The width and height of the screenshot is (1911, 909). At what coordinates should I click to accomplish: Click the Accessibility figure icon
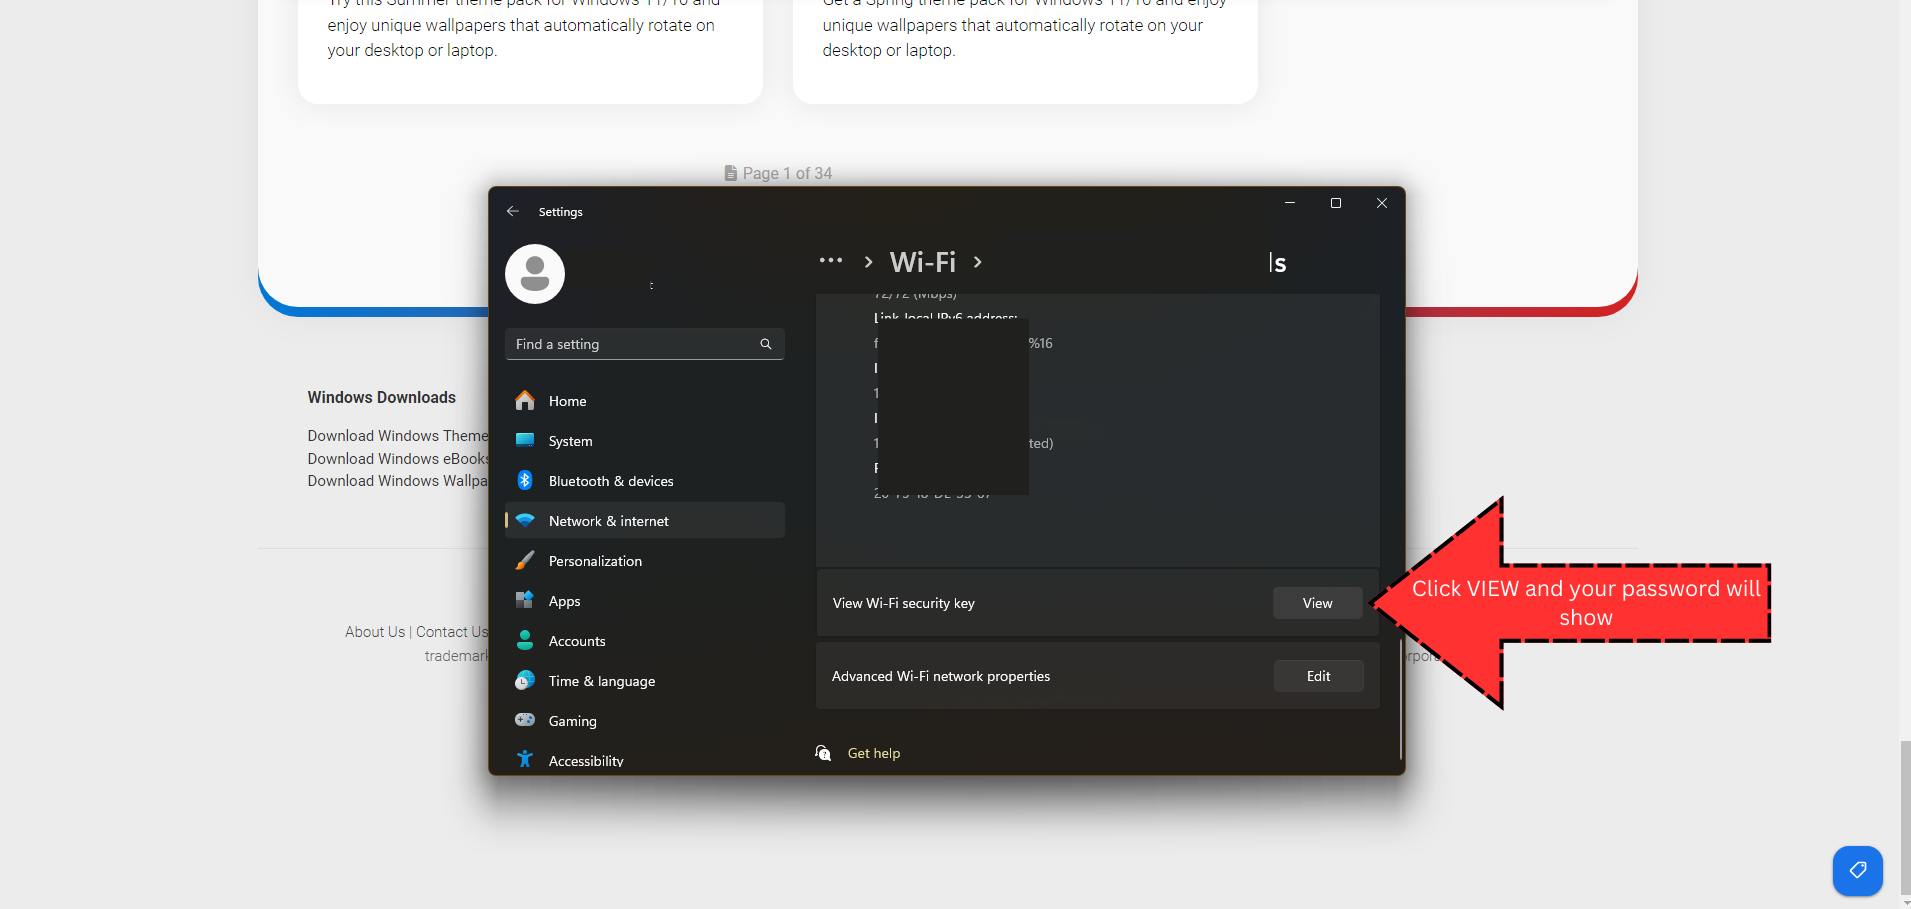(525, 759)
